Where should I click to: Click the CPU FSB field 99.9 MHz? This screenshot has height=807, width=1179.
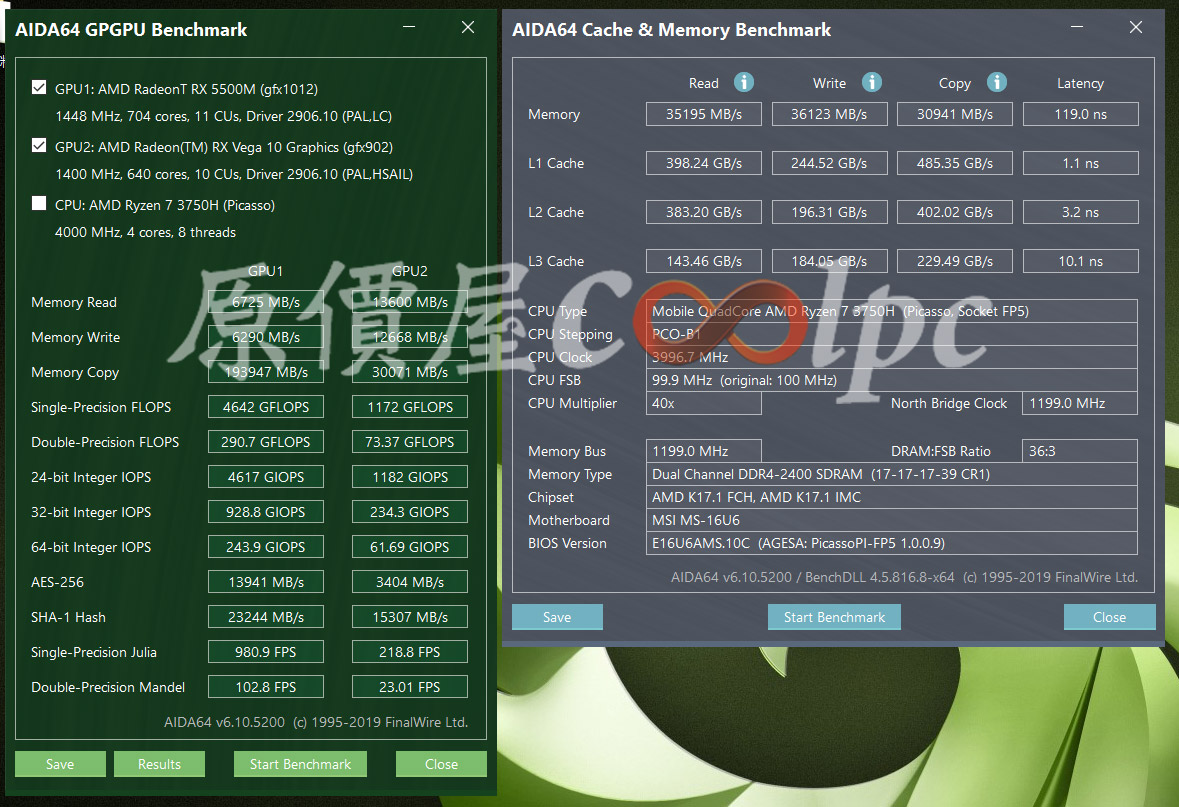(x=892, y=381)
